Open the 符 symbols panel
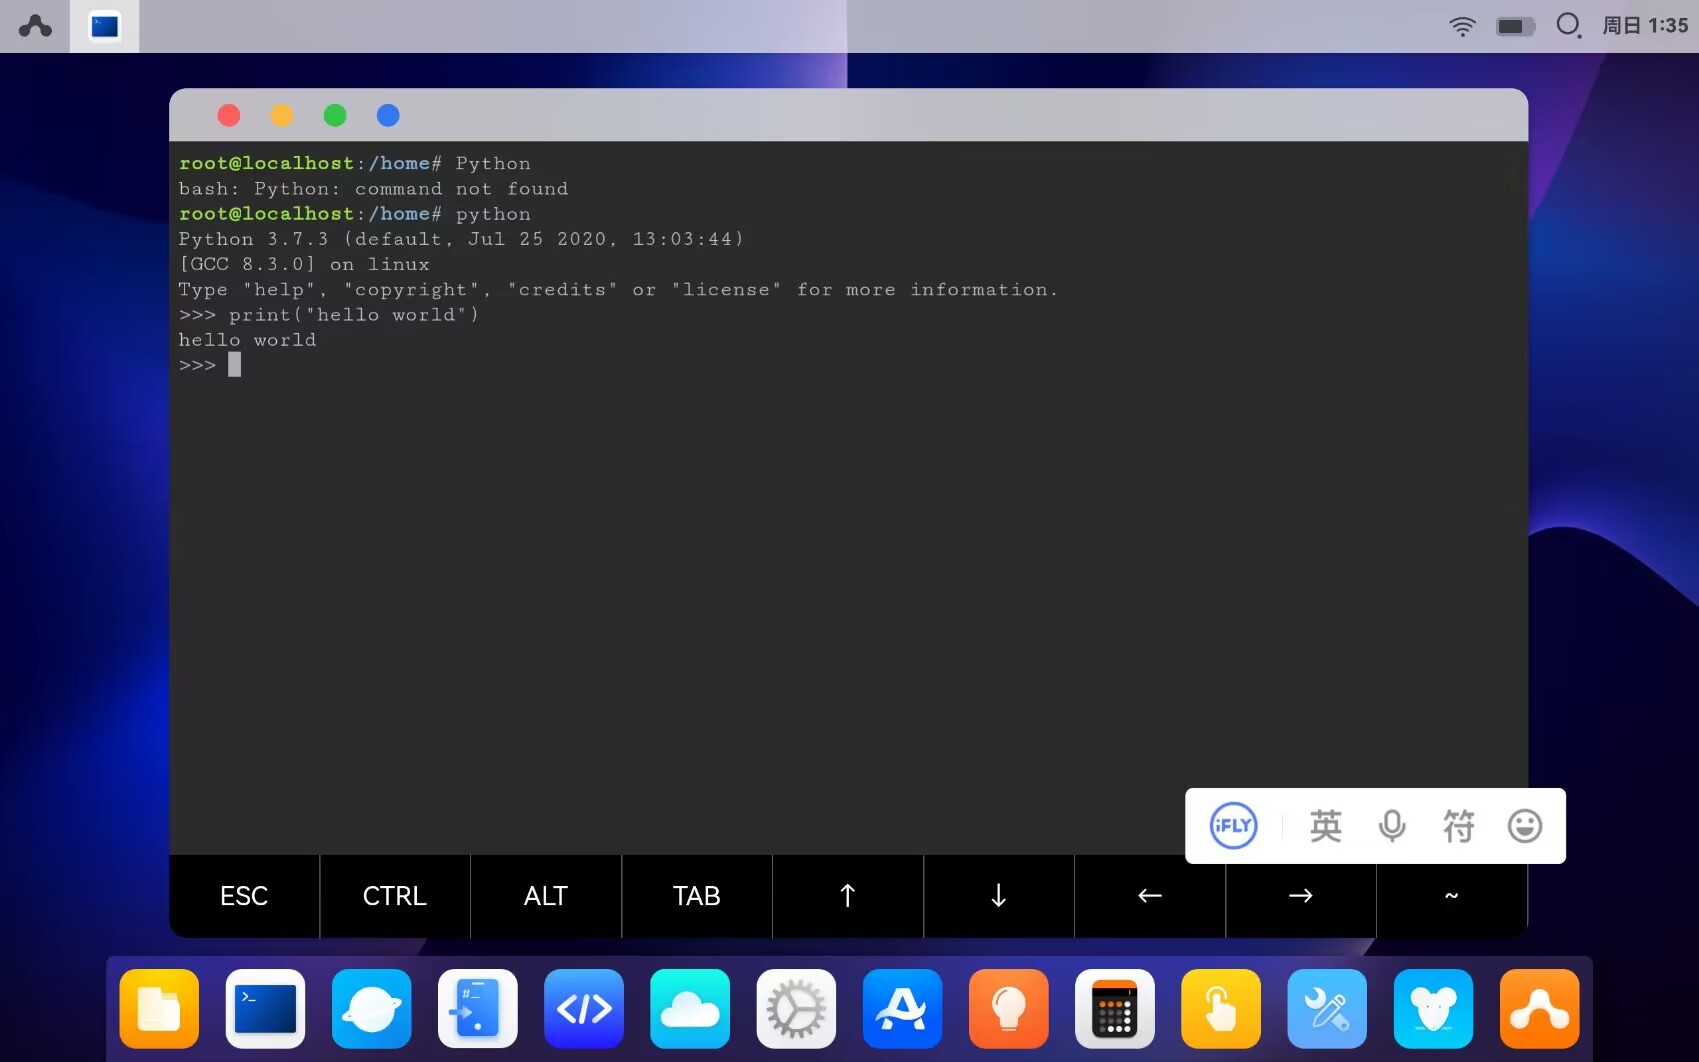Image resolution: width=1699 pixels, height=1062 pixels. coord(1458,826)
